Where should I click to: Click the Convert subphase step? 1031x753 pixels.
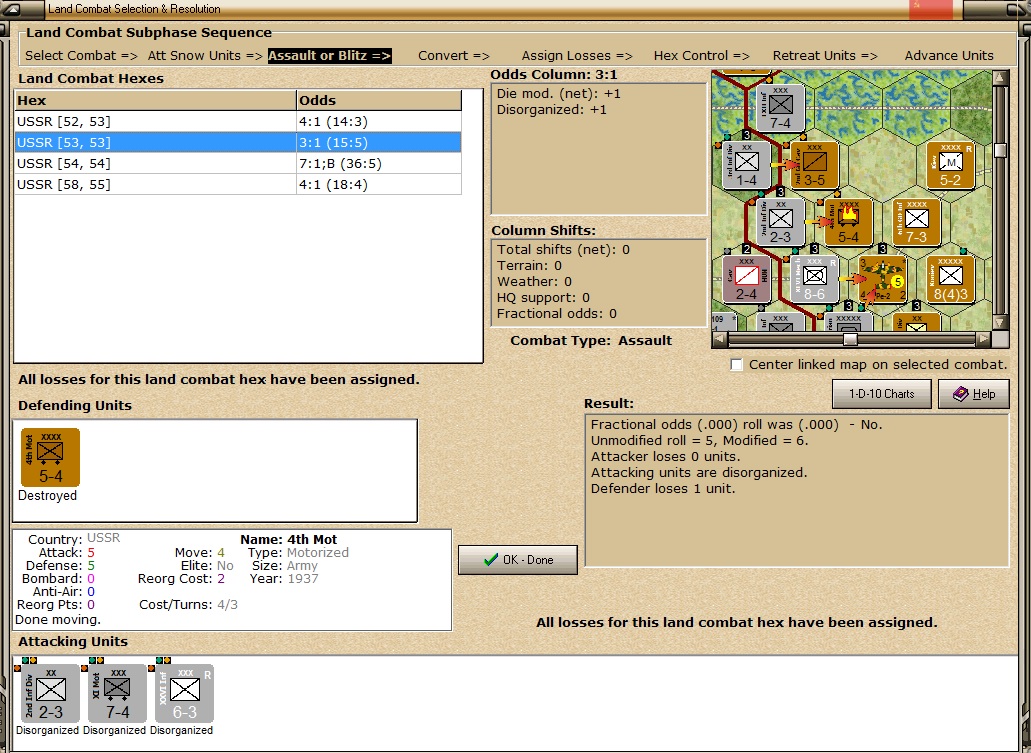coord(454,56)
